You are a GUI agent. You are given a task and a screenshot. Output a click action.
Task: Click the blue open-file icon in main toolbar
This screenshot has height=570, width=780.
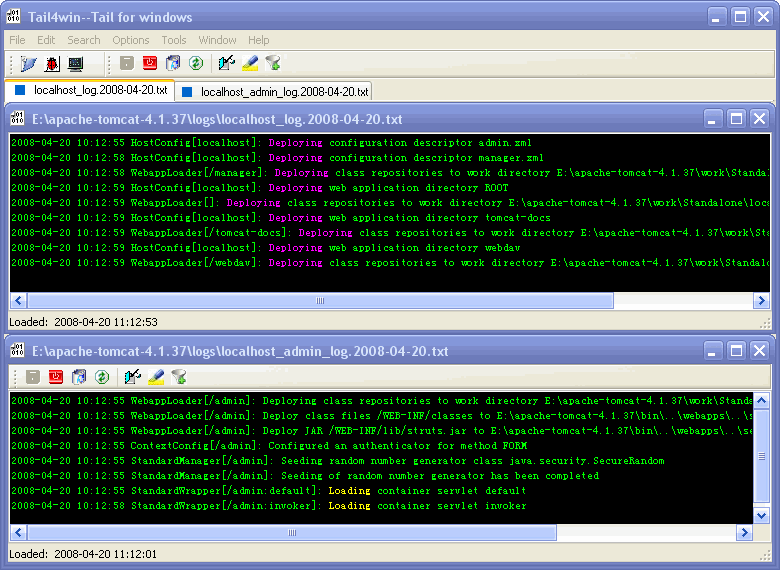point(28,64)
